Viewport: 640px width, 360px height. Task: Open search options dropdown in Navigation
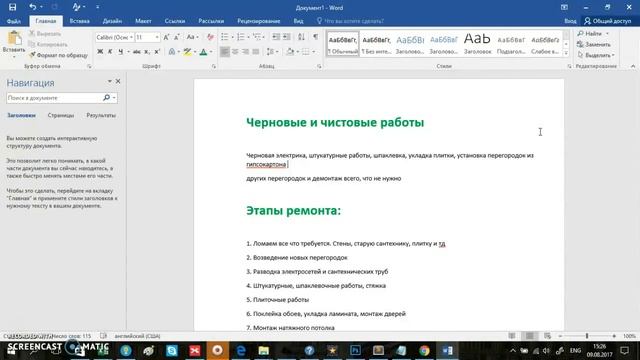[x=114, y=98]
